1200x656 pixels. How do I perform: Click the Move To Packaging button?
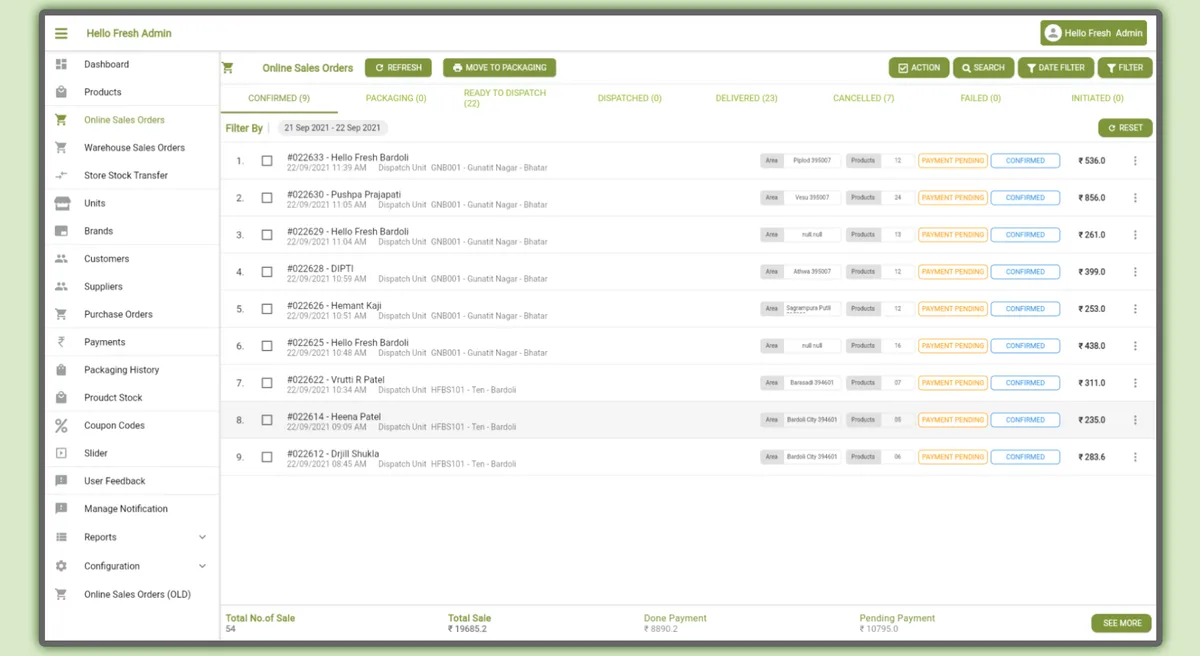coord(499,68)
